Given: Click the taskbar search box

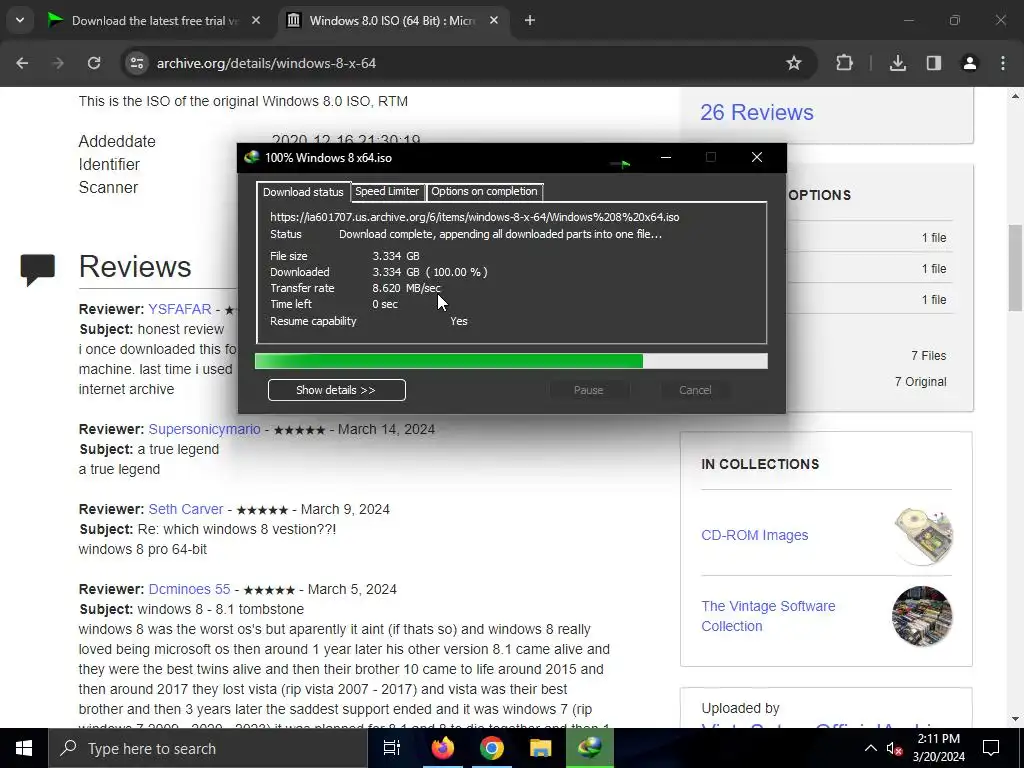Looking at the screenshot, I should coord(208,748).
